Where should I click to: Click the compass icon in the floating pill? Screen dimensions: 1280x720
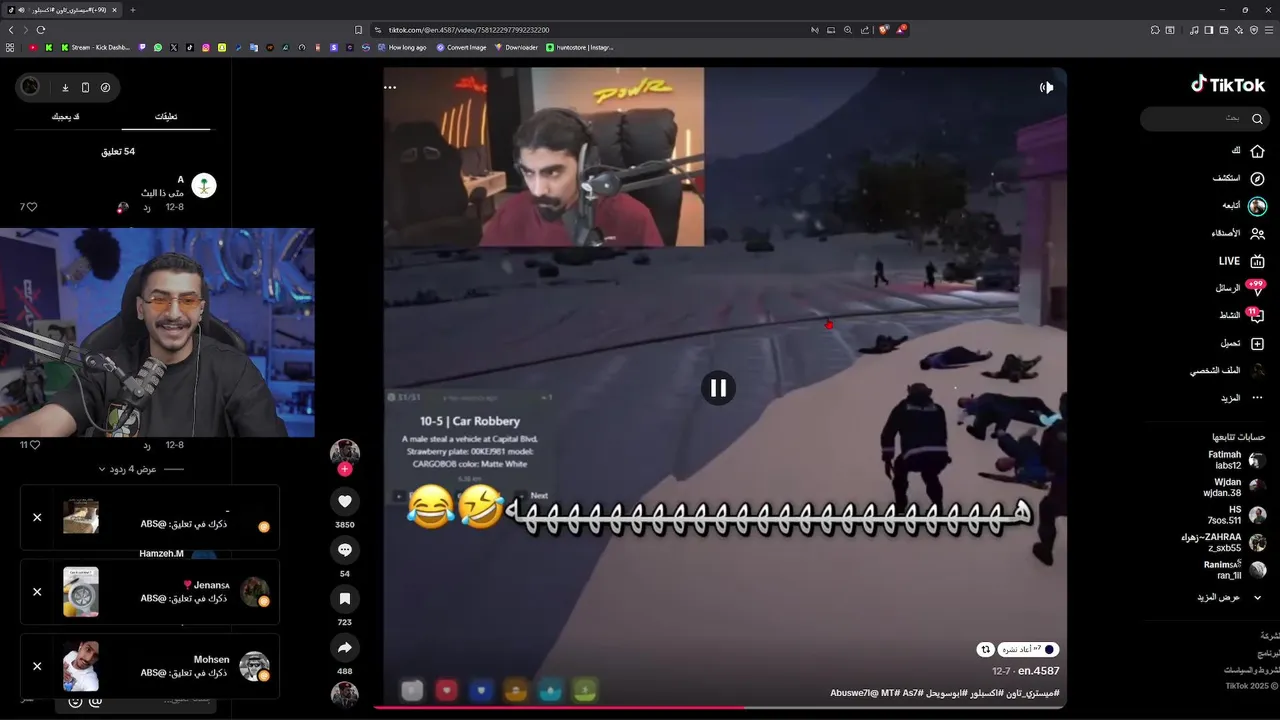pyautogui.click(x=105, y=88)
